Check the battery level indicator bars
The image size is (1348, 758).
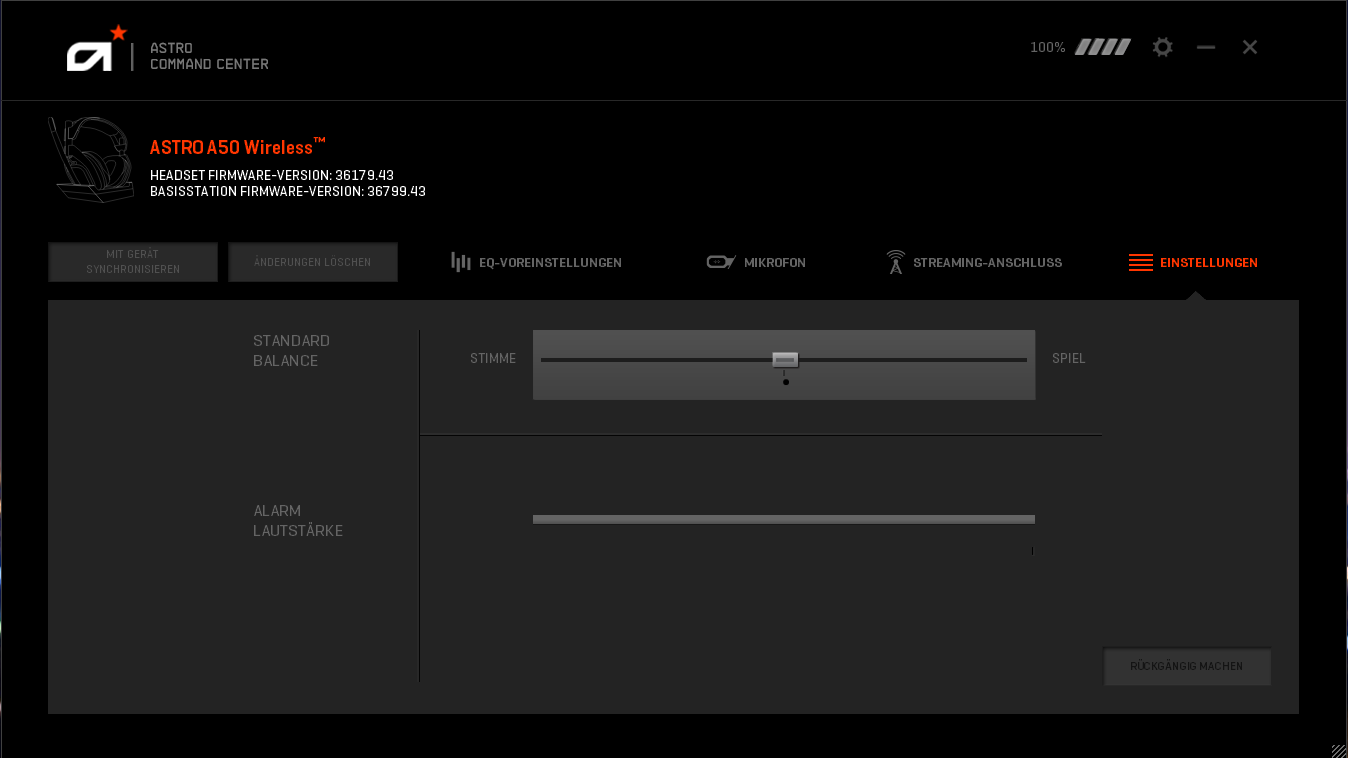(1103, 47)
